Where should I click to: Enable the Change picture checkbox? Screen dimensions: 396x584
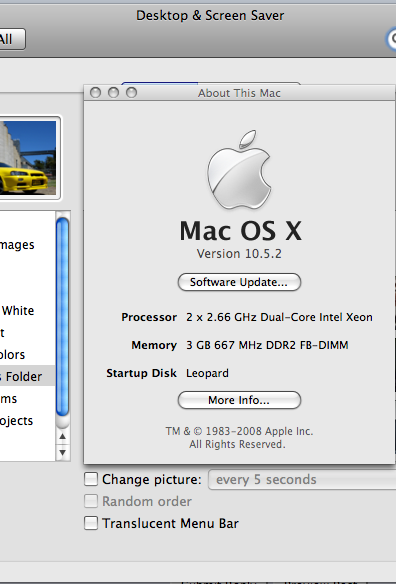tap(91, 479)
